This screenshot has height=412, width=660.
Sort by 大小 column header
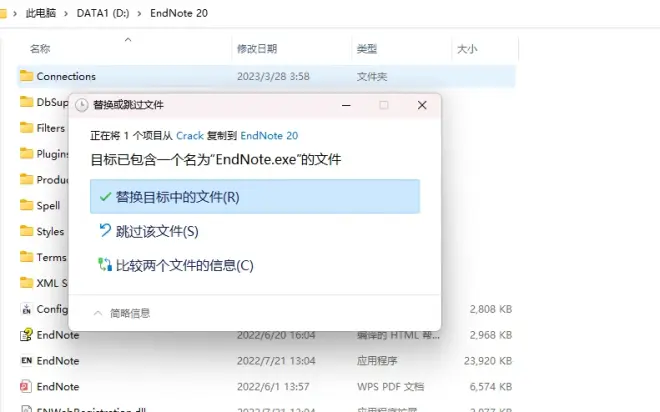pos(467,49)
